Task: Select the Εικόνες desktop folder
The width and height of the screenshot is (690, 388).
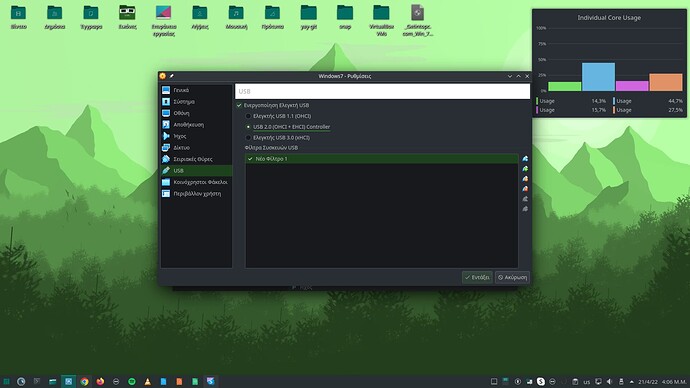Action: (127, 18)
